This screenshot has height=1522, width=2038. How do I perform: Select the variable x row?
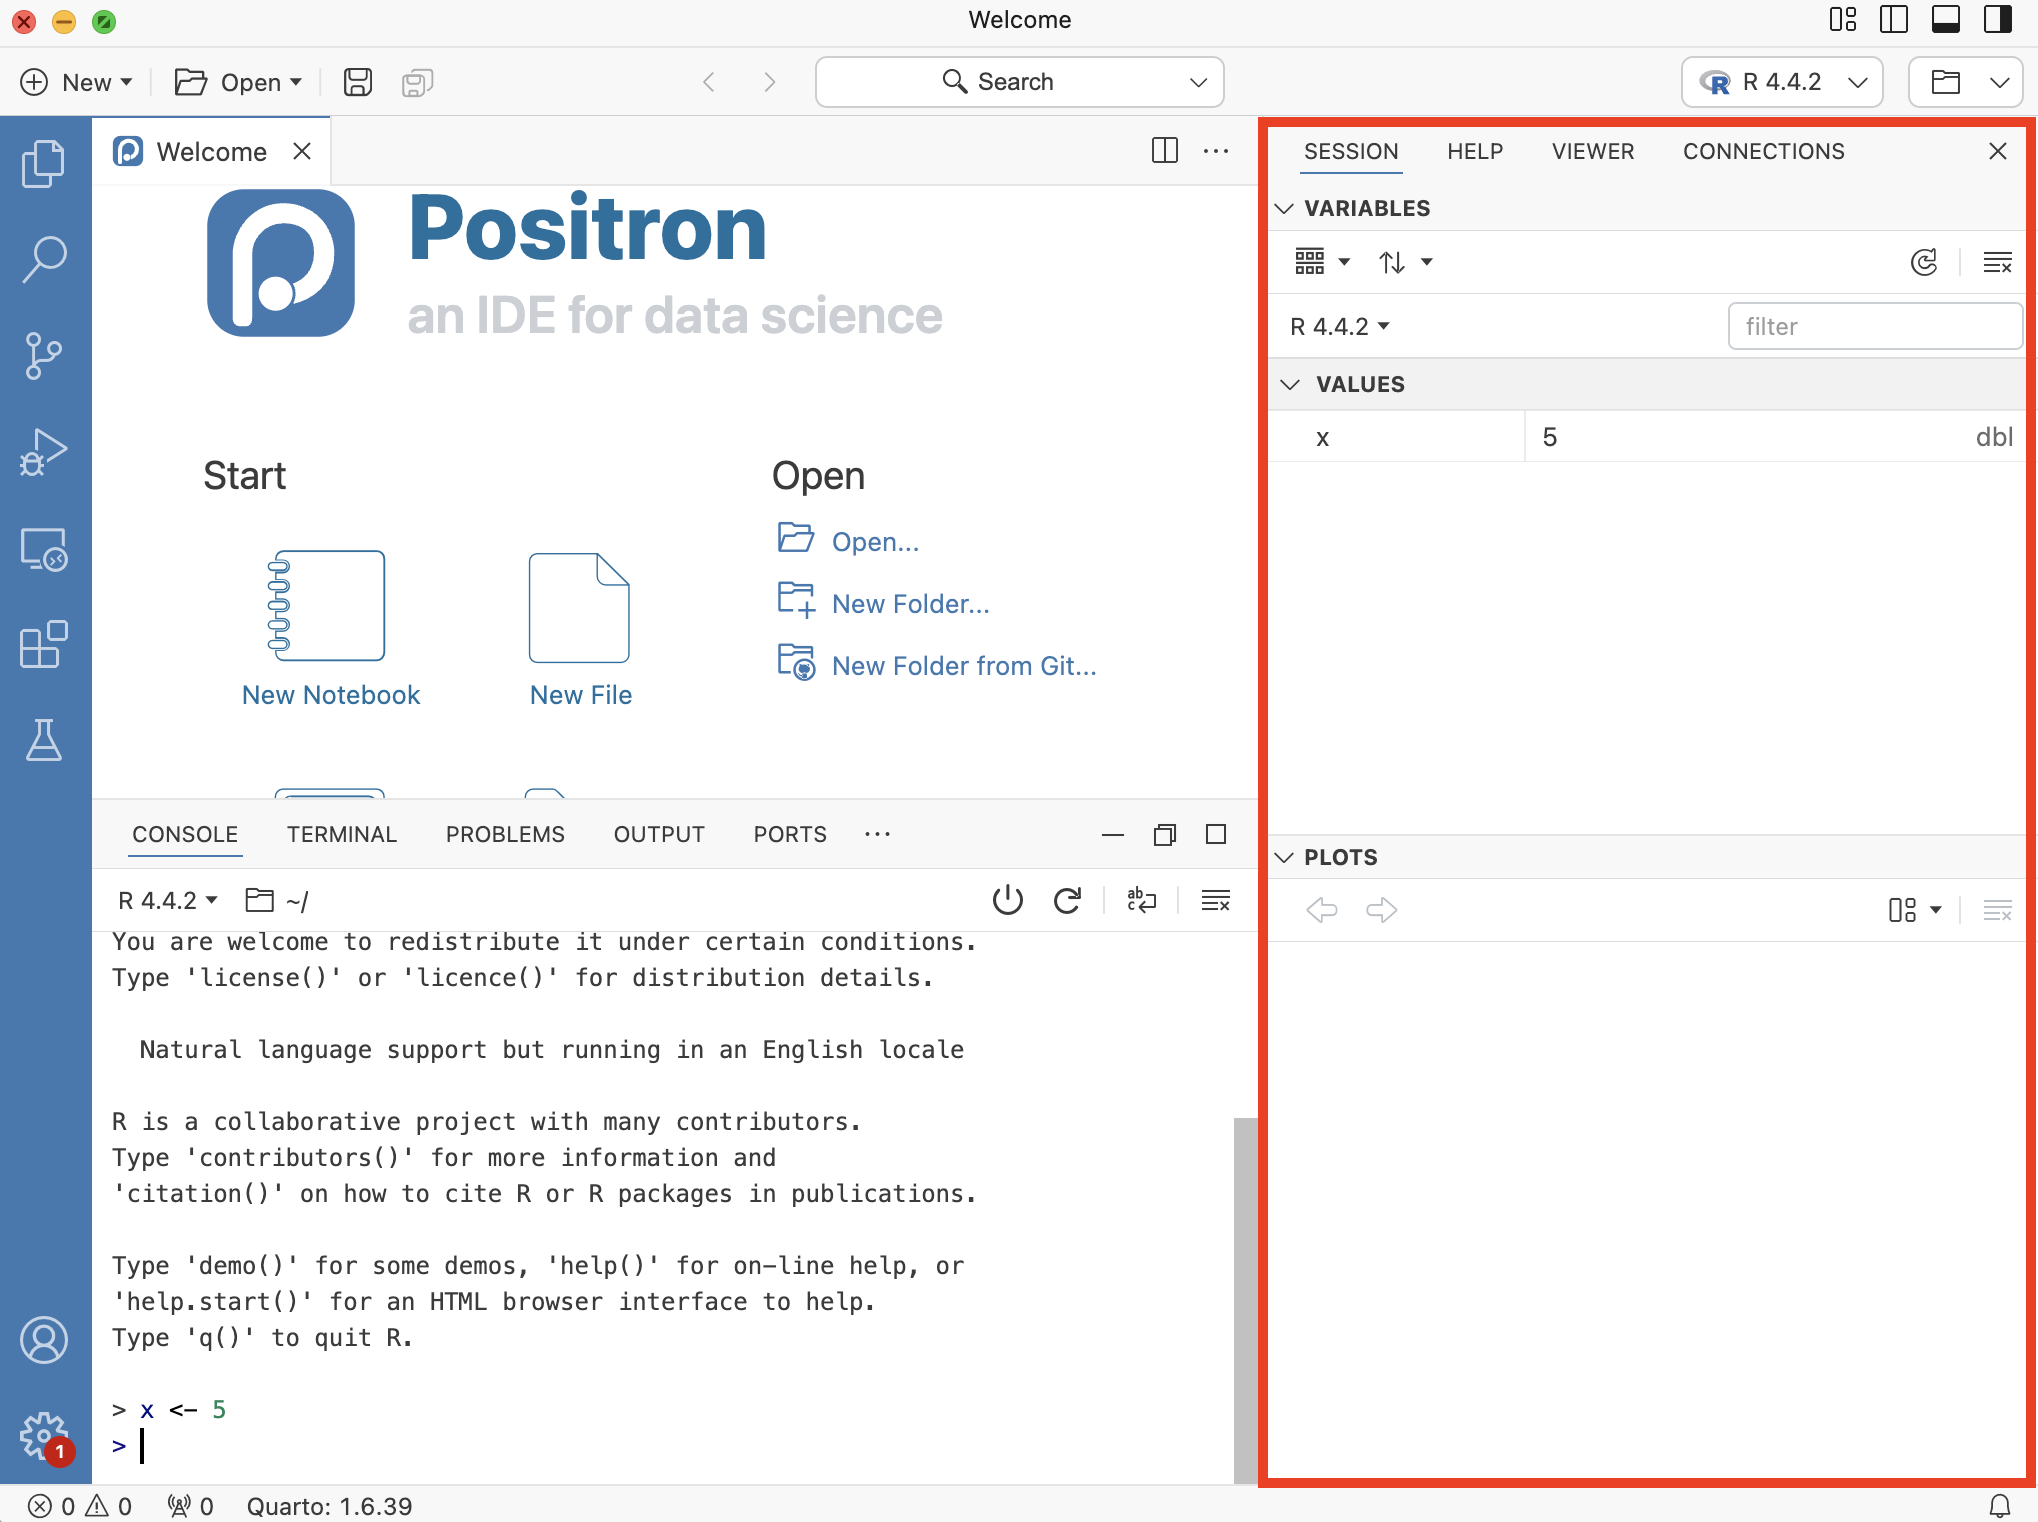pos(1646,437)
